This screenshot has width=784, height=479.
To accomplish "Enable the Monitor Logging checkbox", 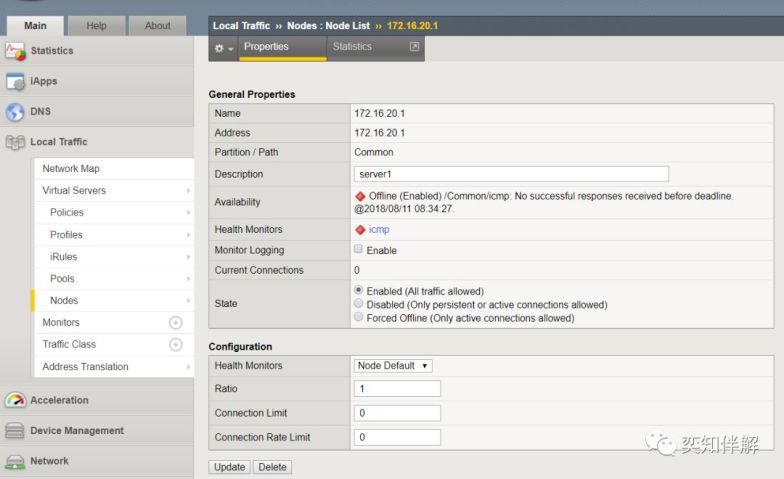I will (x=358, y=248).
